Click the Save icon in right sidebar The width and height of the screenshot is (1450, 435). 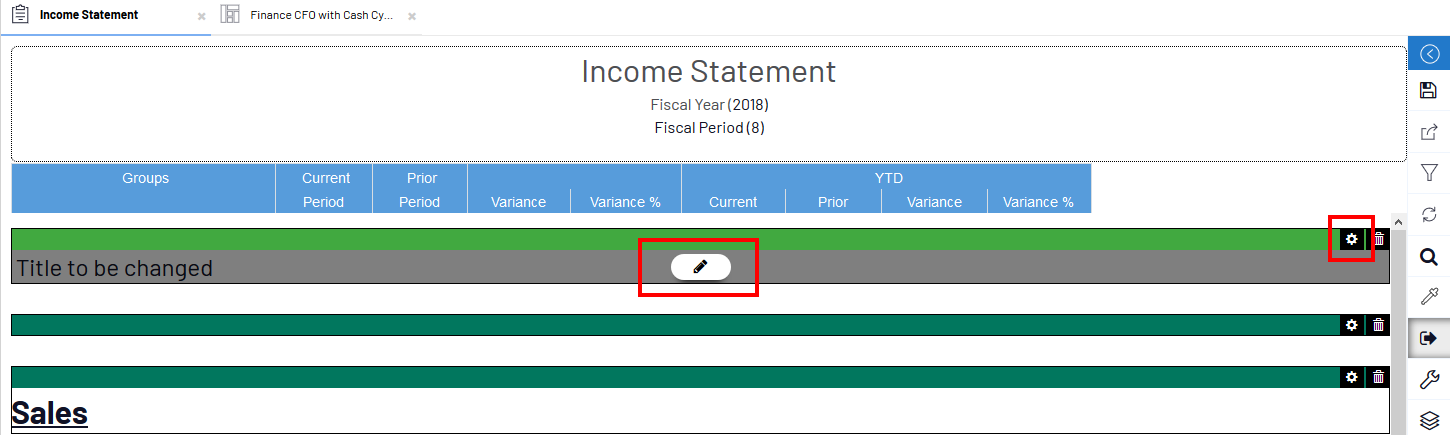pos(1429,91)
